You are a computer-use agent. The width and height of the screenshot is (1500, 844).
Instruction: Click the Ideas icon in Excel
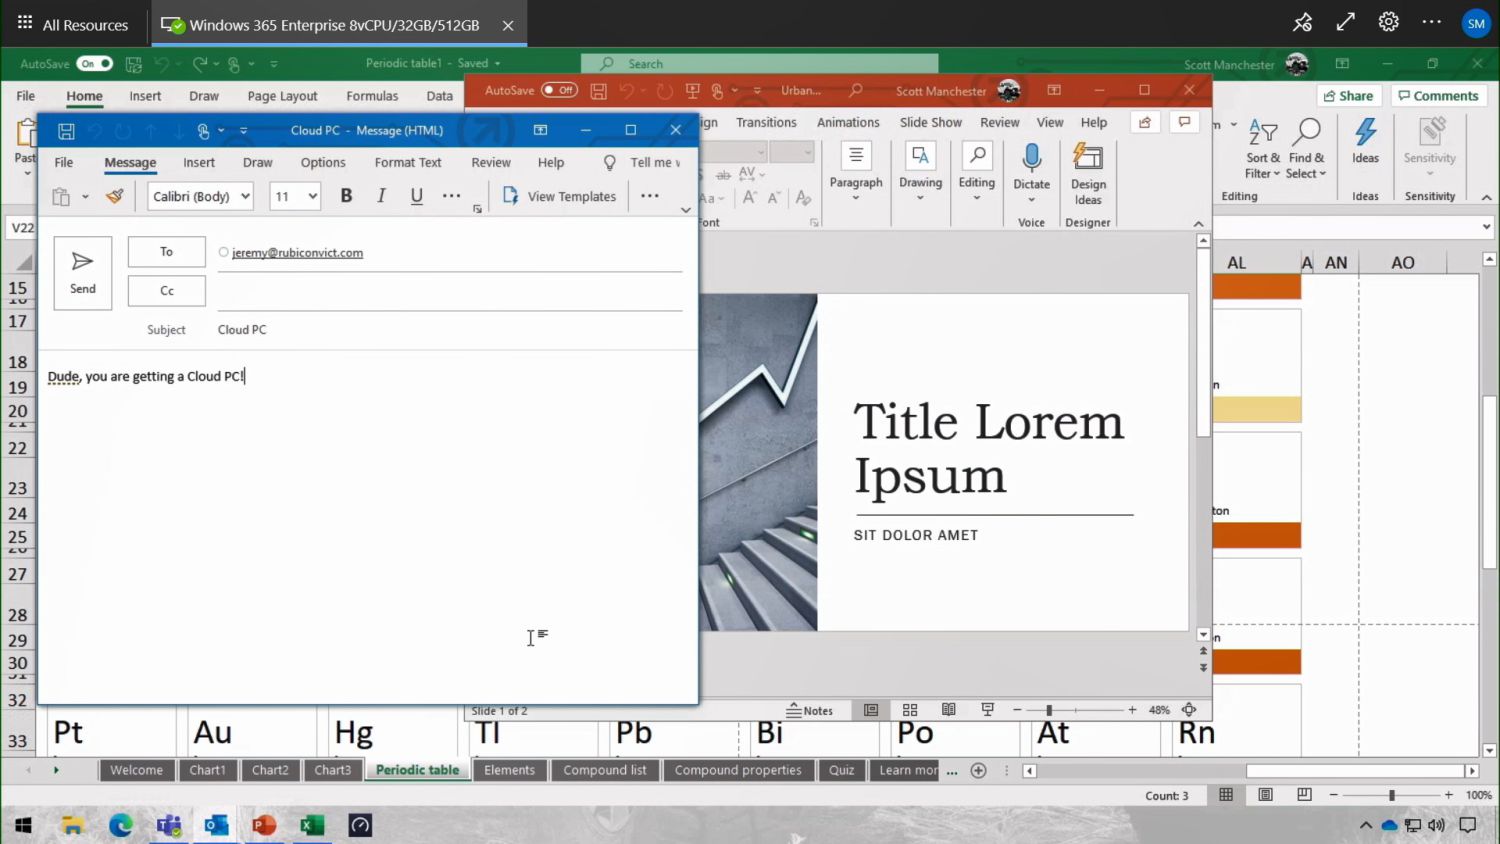coord(1365,142)
